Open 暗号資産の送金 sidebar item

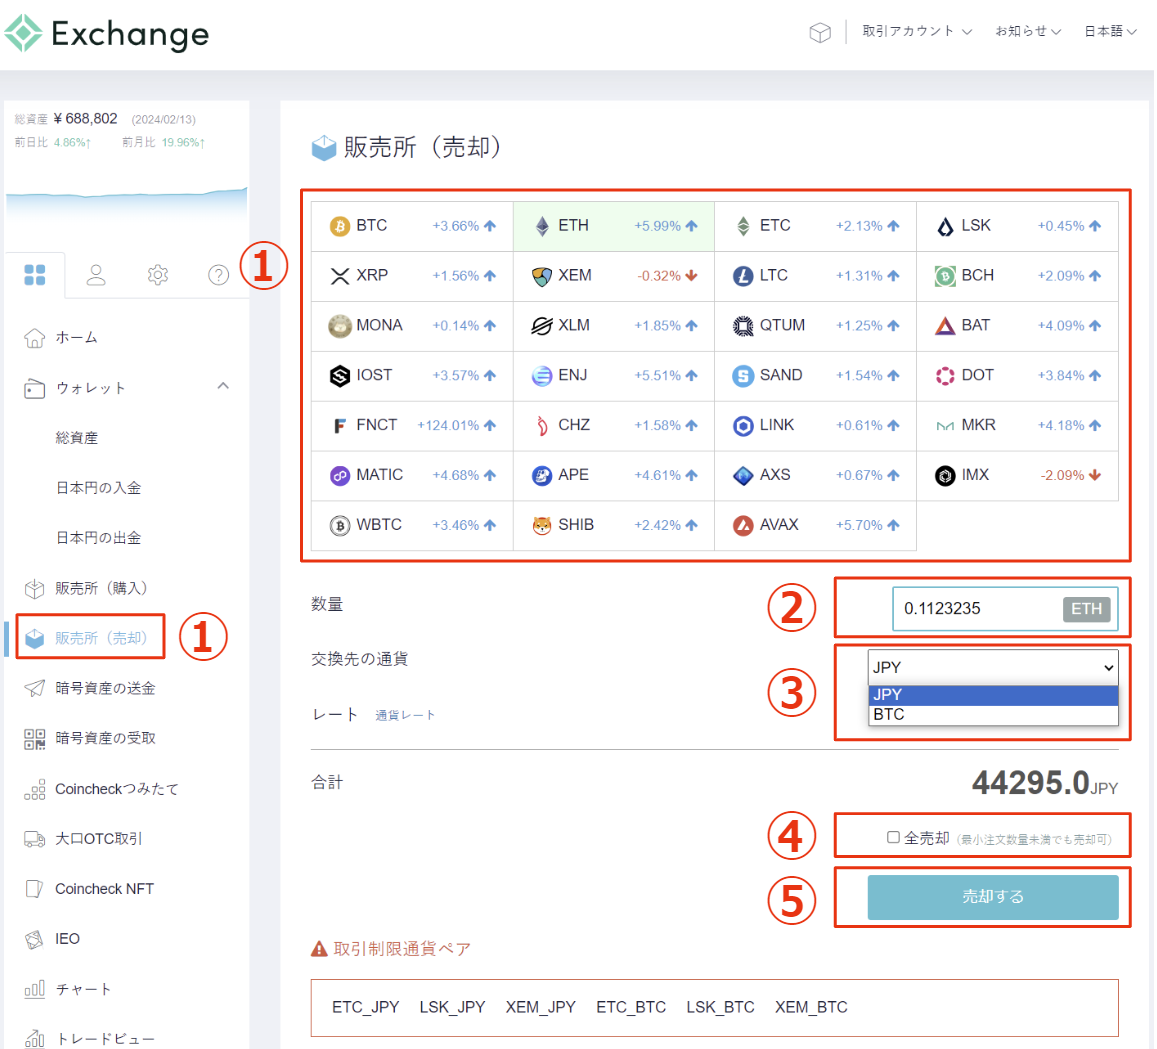pos(105,688)
